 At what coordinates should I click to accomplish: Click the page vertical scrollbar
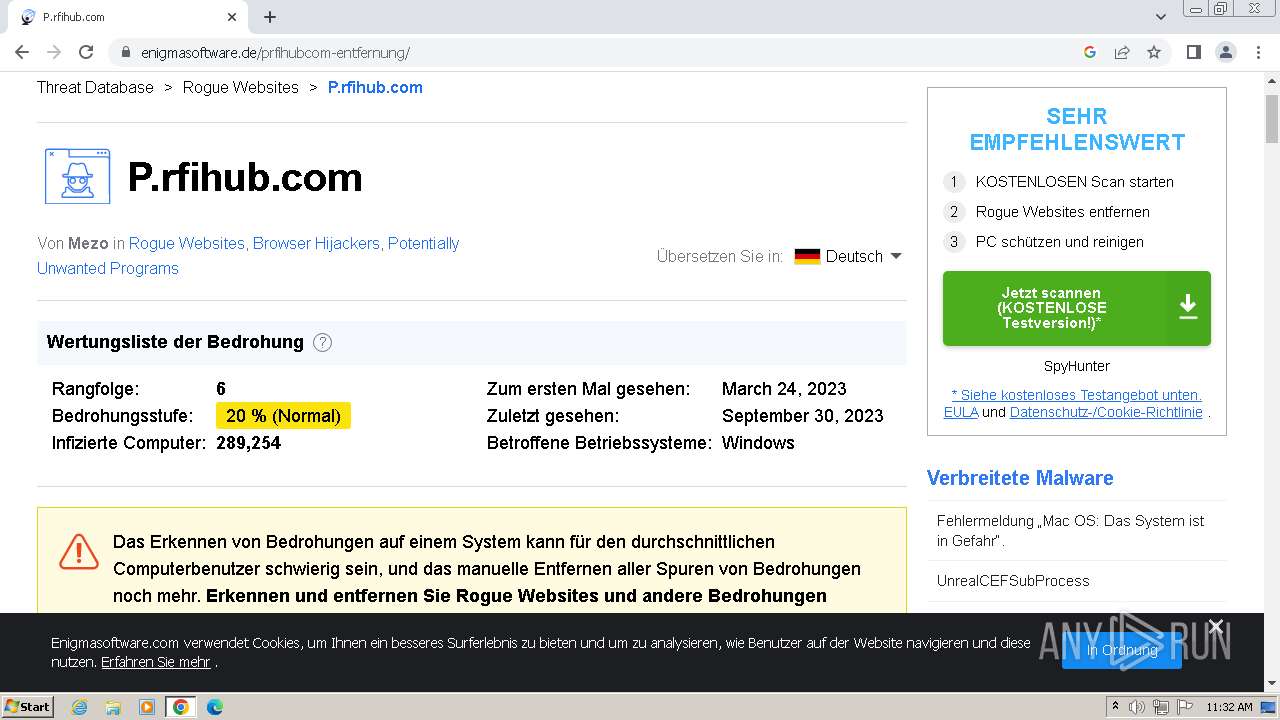[x=1272, y=120]
